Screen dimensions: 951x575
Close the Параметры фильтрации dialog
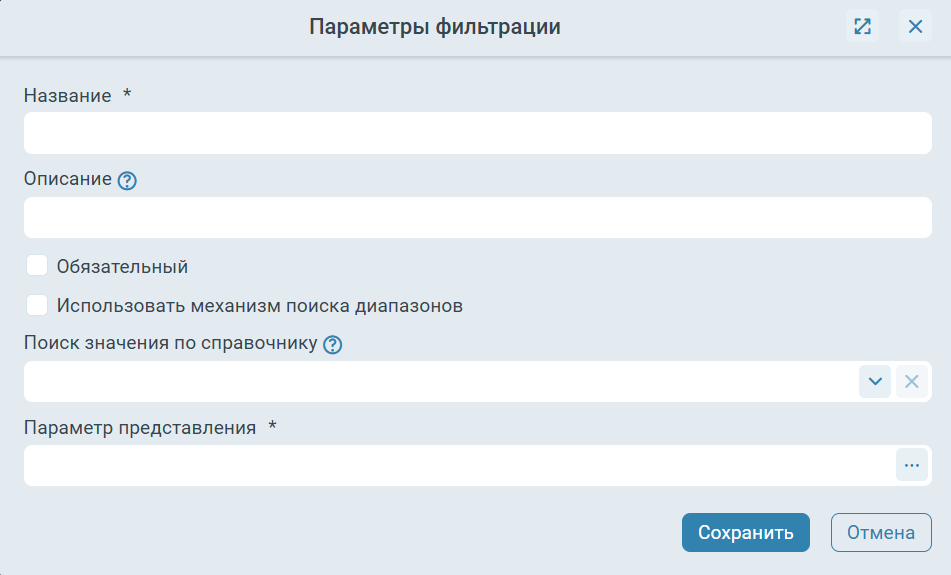coord(915,26)
